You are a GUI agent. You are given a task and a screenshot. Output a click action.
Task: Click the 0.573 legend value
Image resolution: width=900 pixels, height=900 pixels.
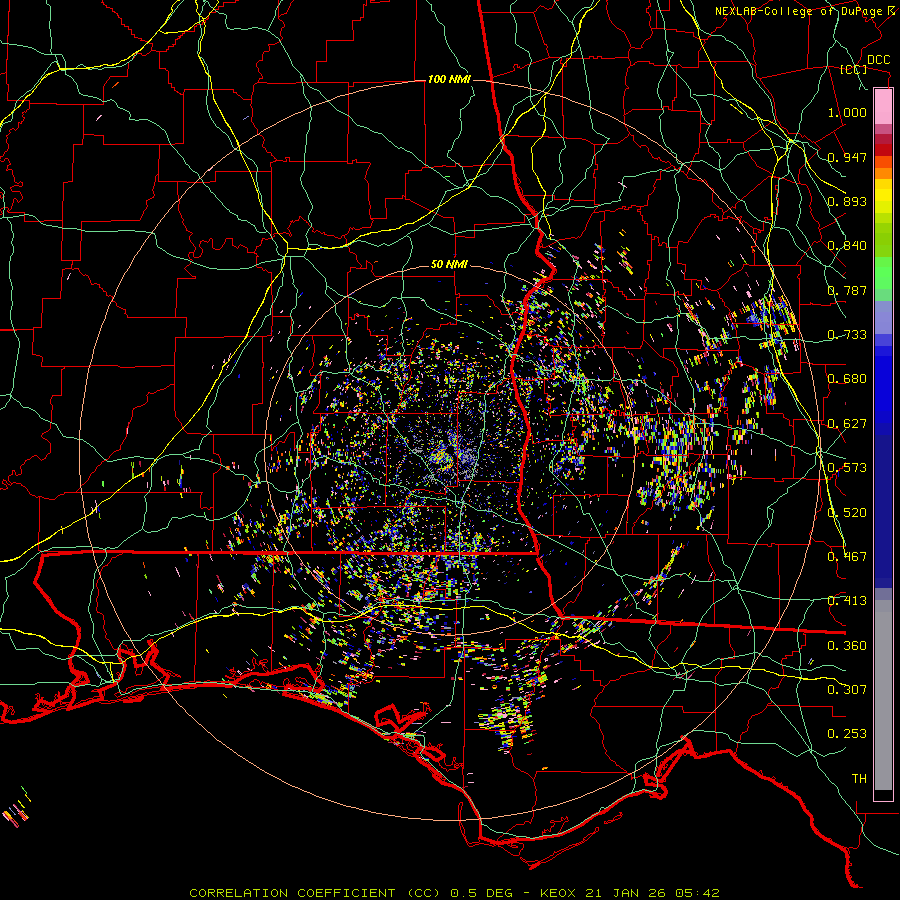[847, 468]
